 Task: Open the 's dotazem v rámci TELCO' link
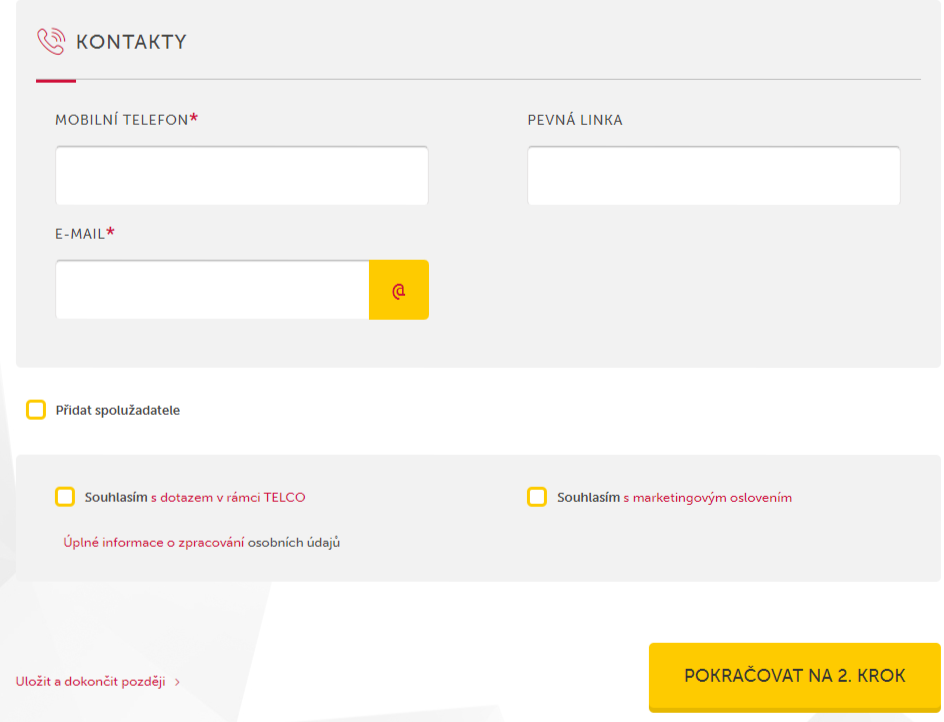(x=228, y=497)
